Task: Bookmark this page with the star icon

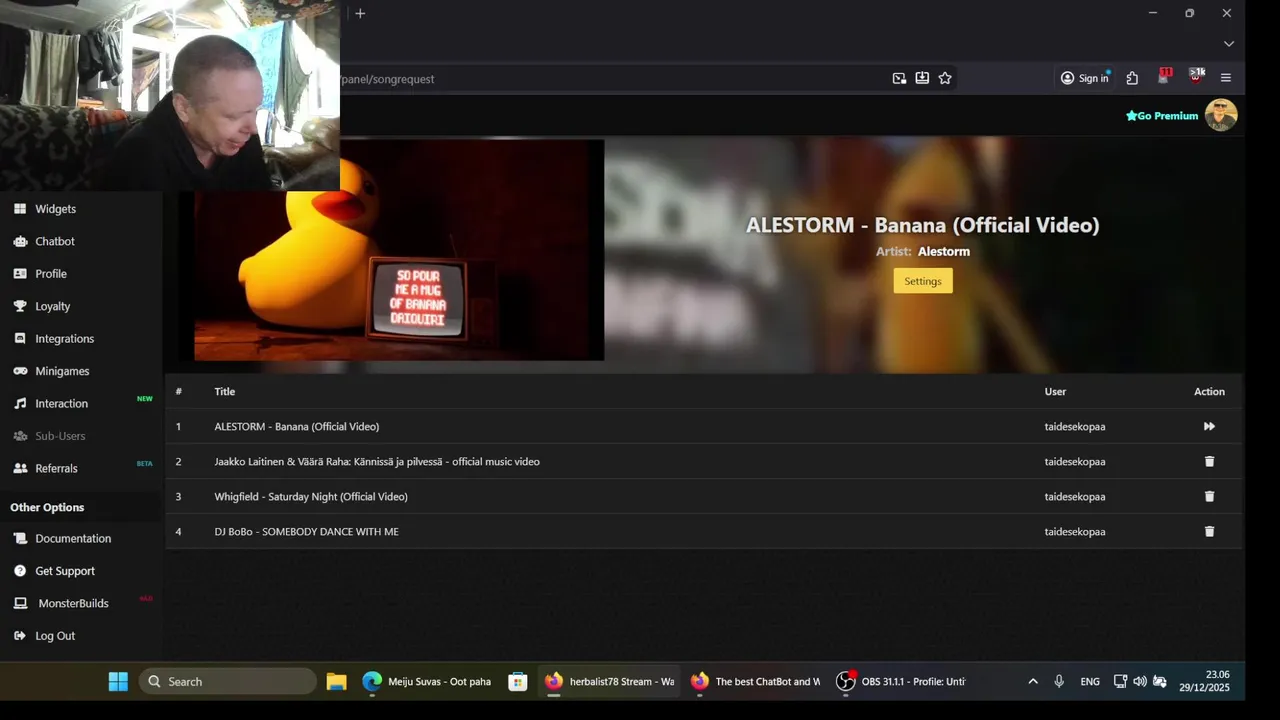Action: click(x=945, y=78)
